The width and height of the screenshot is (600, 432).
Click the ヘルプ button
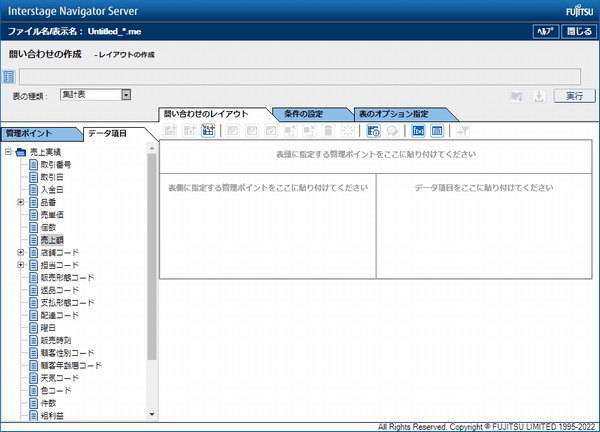click(546, 31)
